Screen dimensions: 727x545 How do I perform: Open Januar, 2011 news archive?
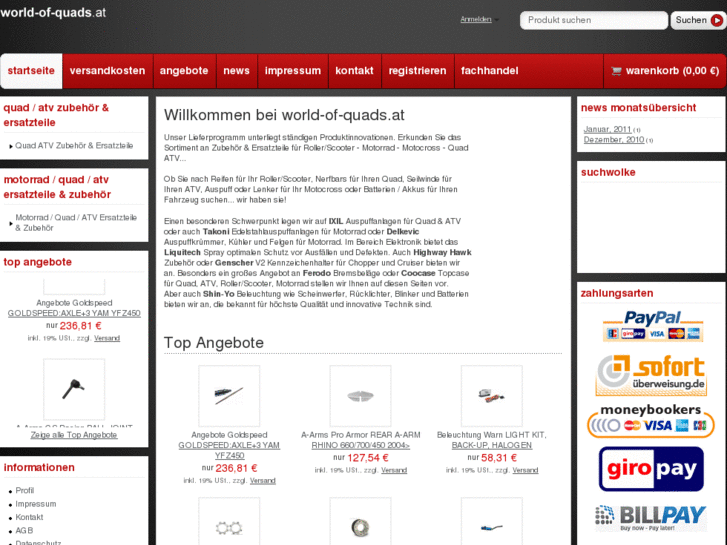click(607, 129)
